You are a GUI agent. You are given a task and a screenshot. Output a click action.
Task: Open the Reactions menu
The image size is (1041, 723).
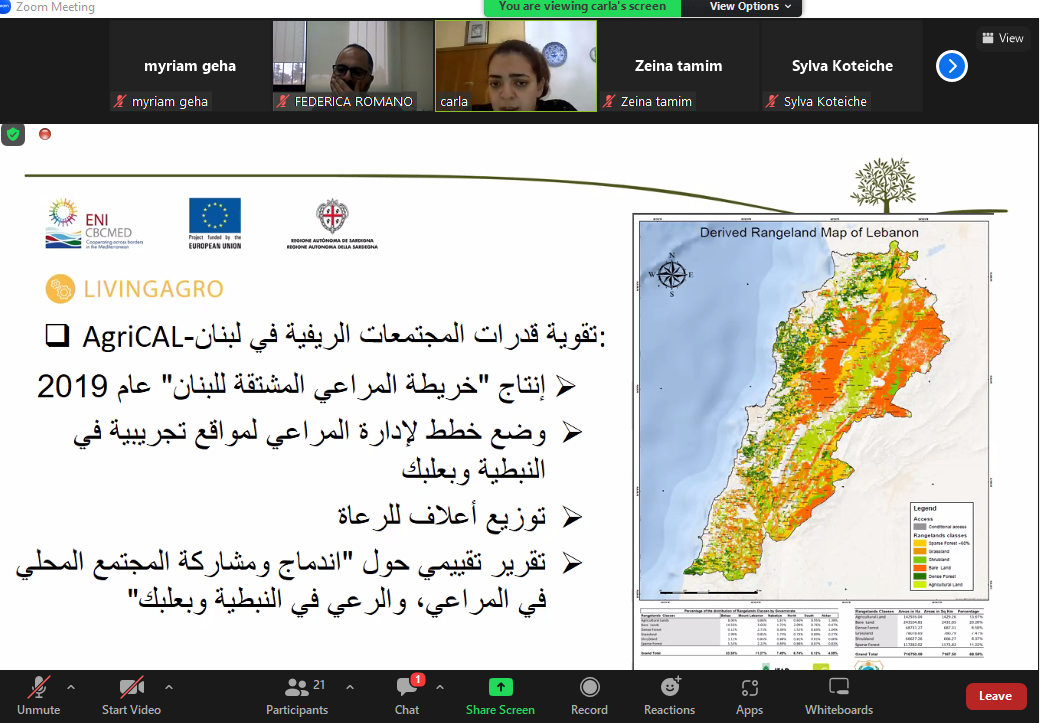(669, 696)
